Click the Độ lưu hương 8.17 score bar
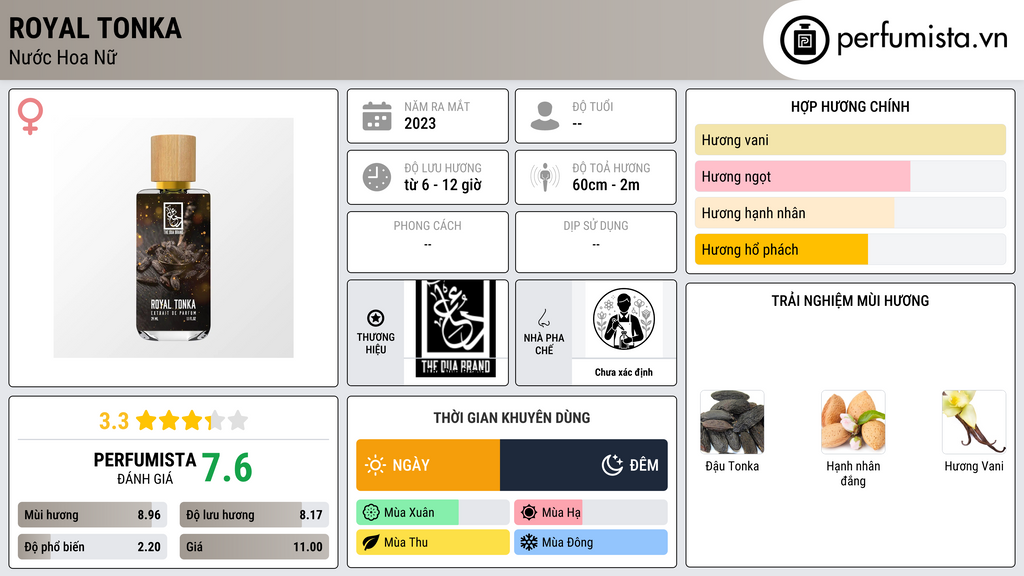This screenshot has width=1024, height=576. [254, 515]
